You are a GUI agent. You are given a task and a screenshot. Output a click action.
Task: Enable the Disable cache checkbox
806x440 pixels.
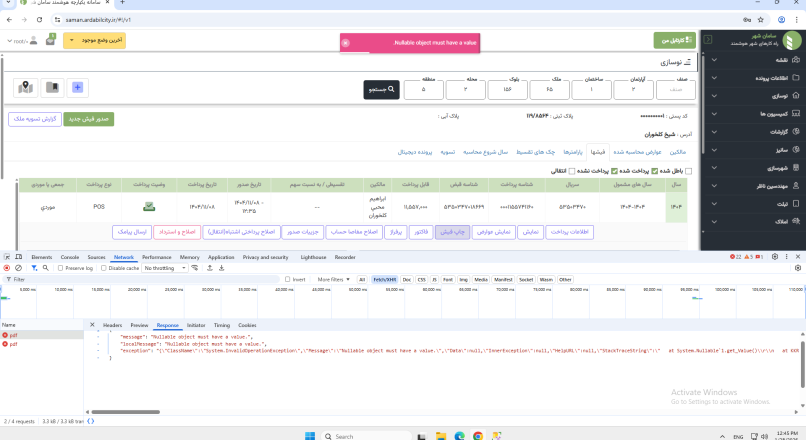point(103,268)
